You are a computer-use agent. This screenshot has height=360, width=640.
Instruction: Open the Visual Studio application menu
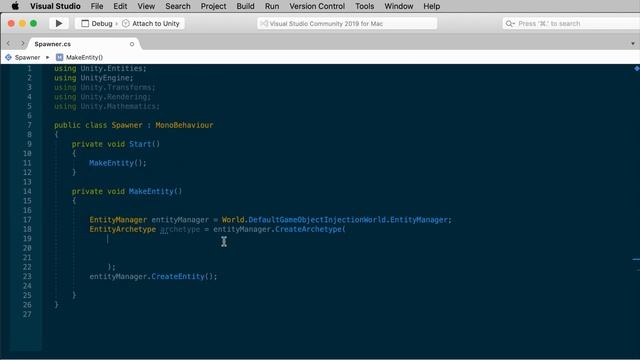pos(55,6)
